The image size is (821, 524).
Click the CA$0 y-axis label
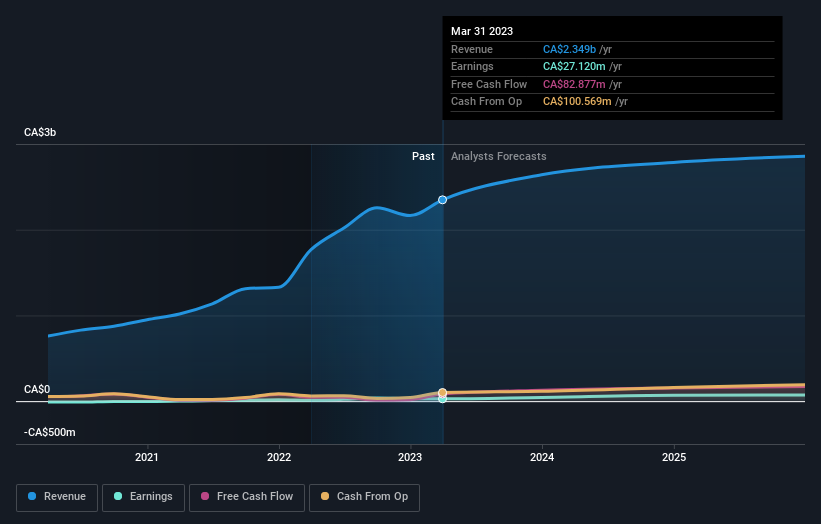(37, 389)
